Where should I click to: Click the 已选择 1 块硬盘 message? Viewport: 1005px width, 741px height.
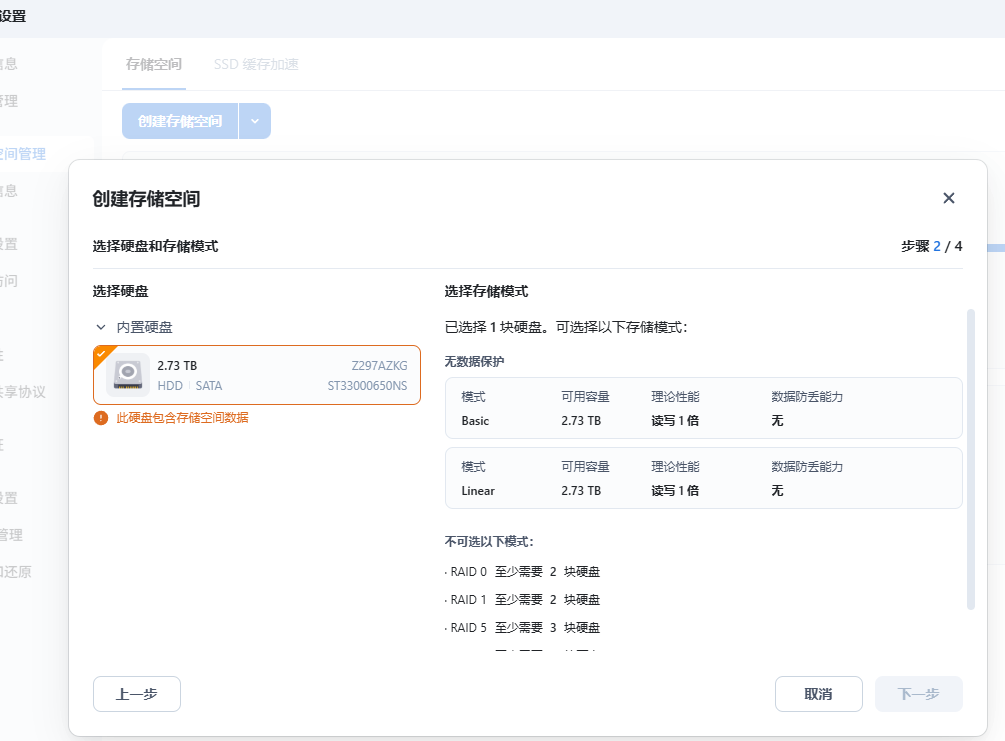566,327
